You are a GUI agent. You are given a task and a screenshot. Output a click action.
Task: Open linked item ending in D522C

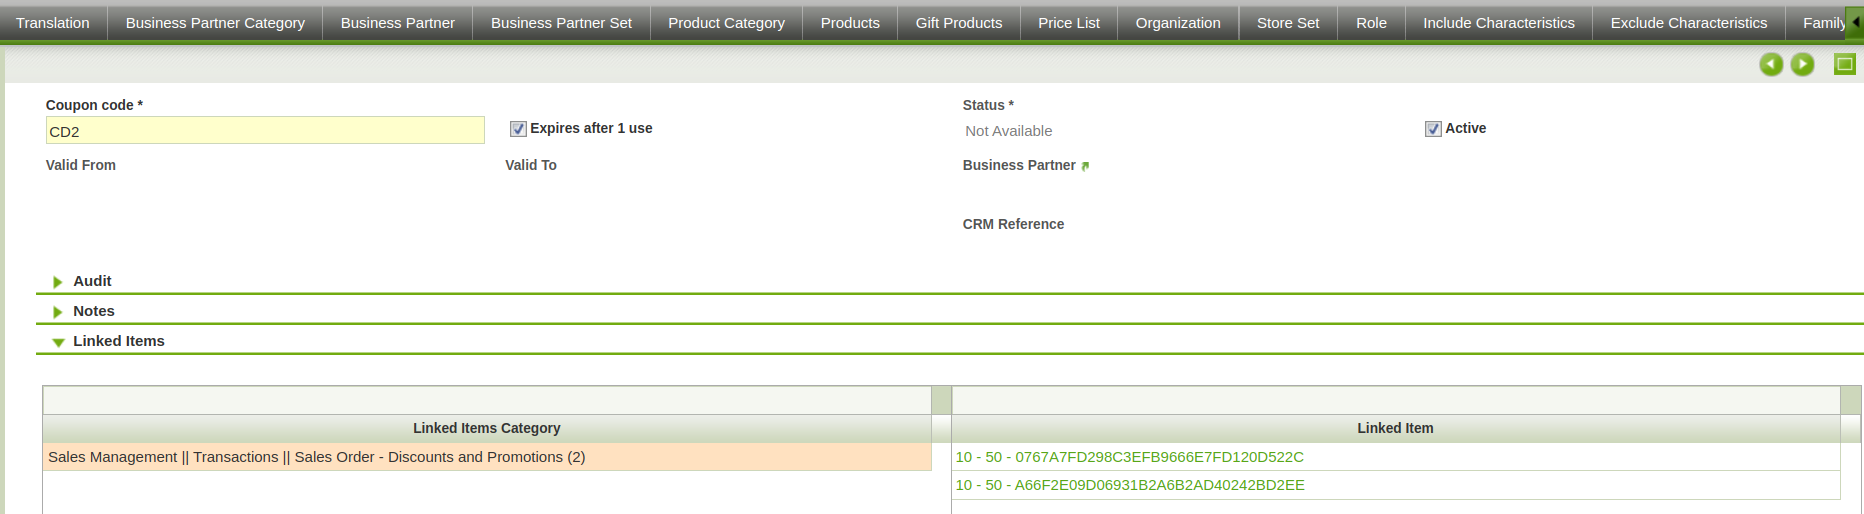[x=1129, y=457]
